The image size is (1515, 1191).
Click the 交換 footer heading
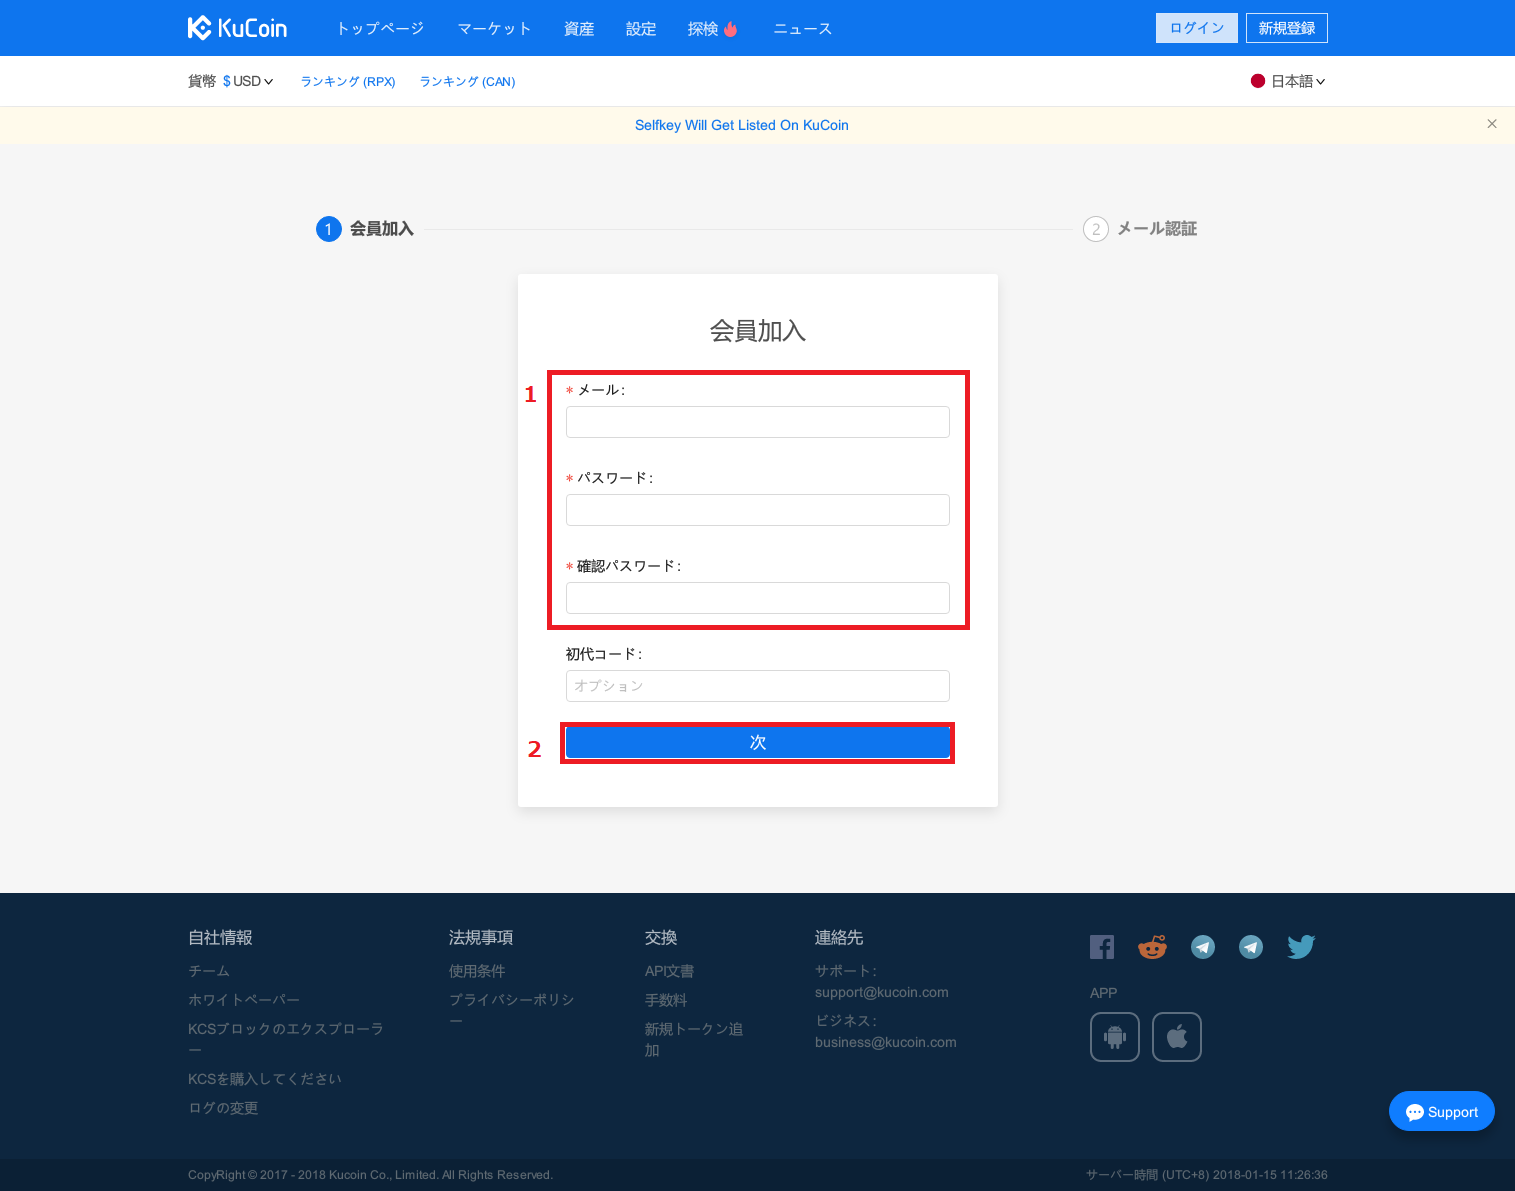coord(661,937)
